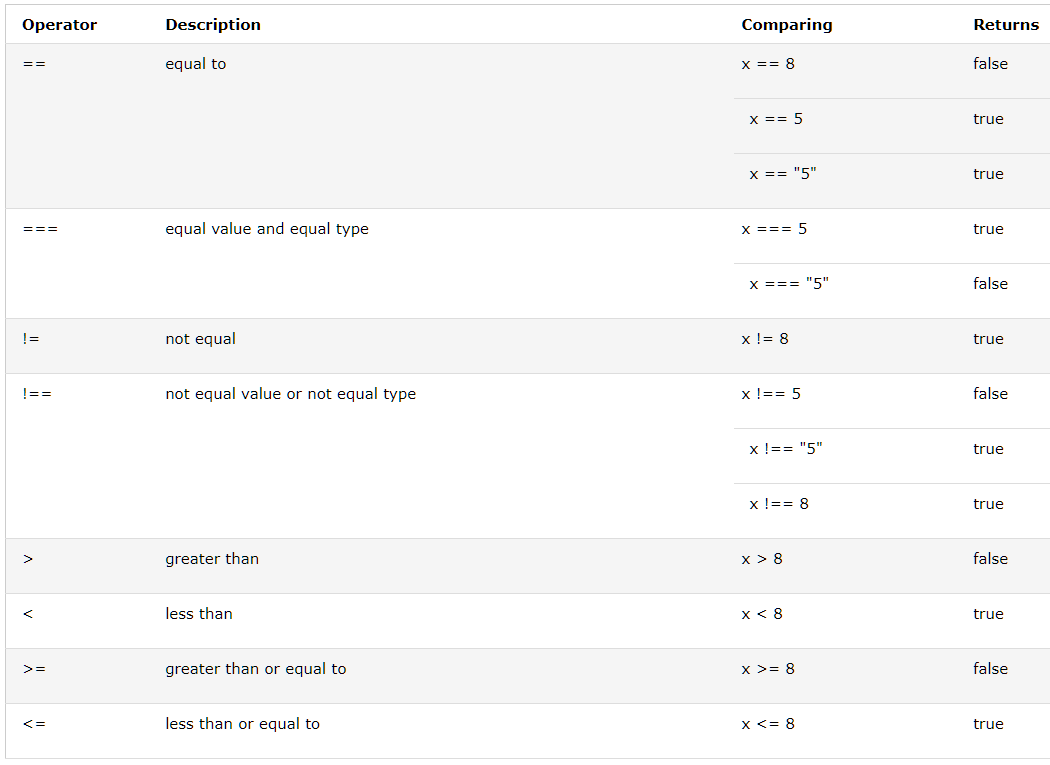1050x765 pixels.
Task: Click 'not equal value or not equal type' text
Action: coord(291,394)
